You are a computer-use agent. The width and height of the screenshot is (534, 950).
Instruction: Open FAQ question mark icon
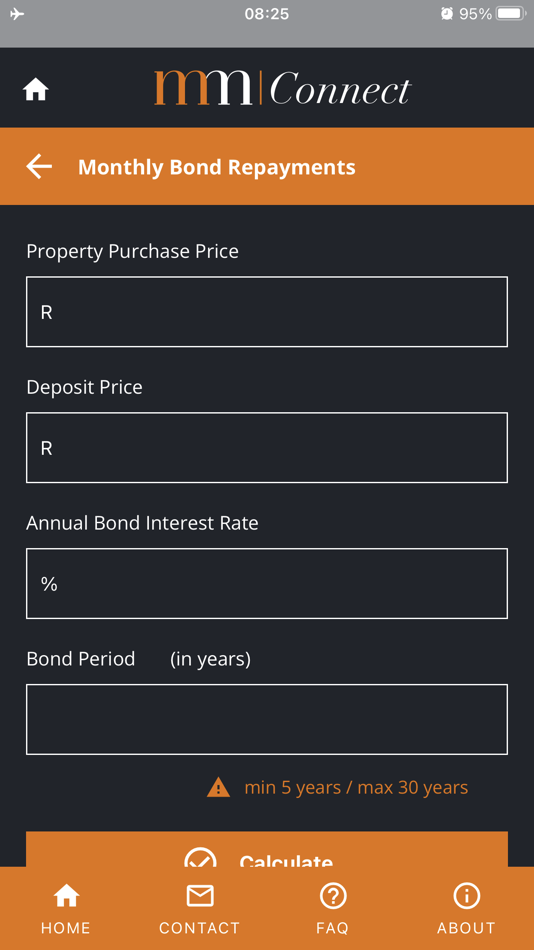tap(333, 895)
